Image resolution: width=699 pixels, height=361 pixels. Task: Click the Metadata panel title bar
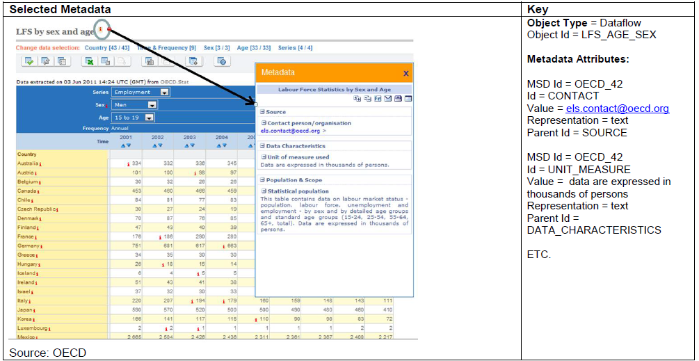[x=334, y=73]
